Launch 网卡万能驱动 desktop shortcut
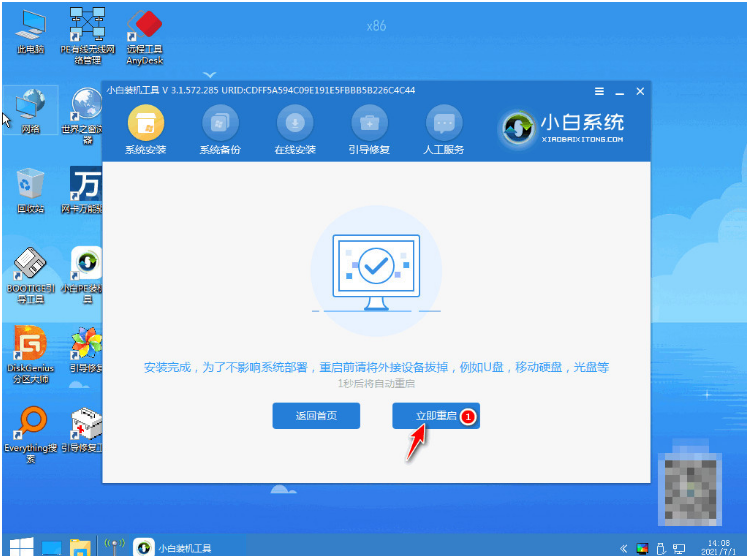The height and width of the screenshot is (556, 747). (x=83, y=190)
